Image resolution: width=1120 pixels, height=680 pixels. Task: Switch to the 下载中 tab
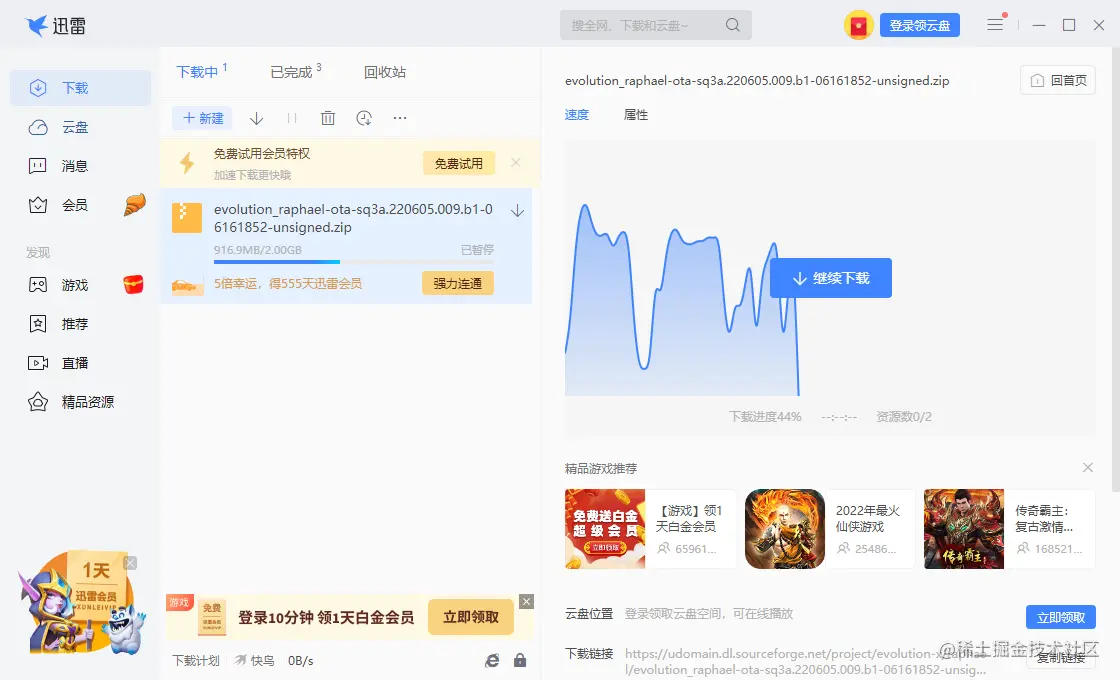point(201,71)
